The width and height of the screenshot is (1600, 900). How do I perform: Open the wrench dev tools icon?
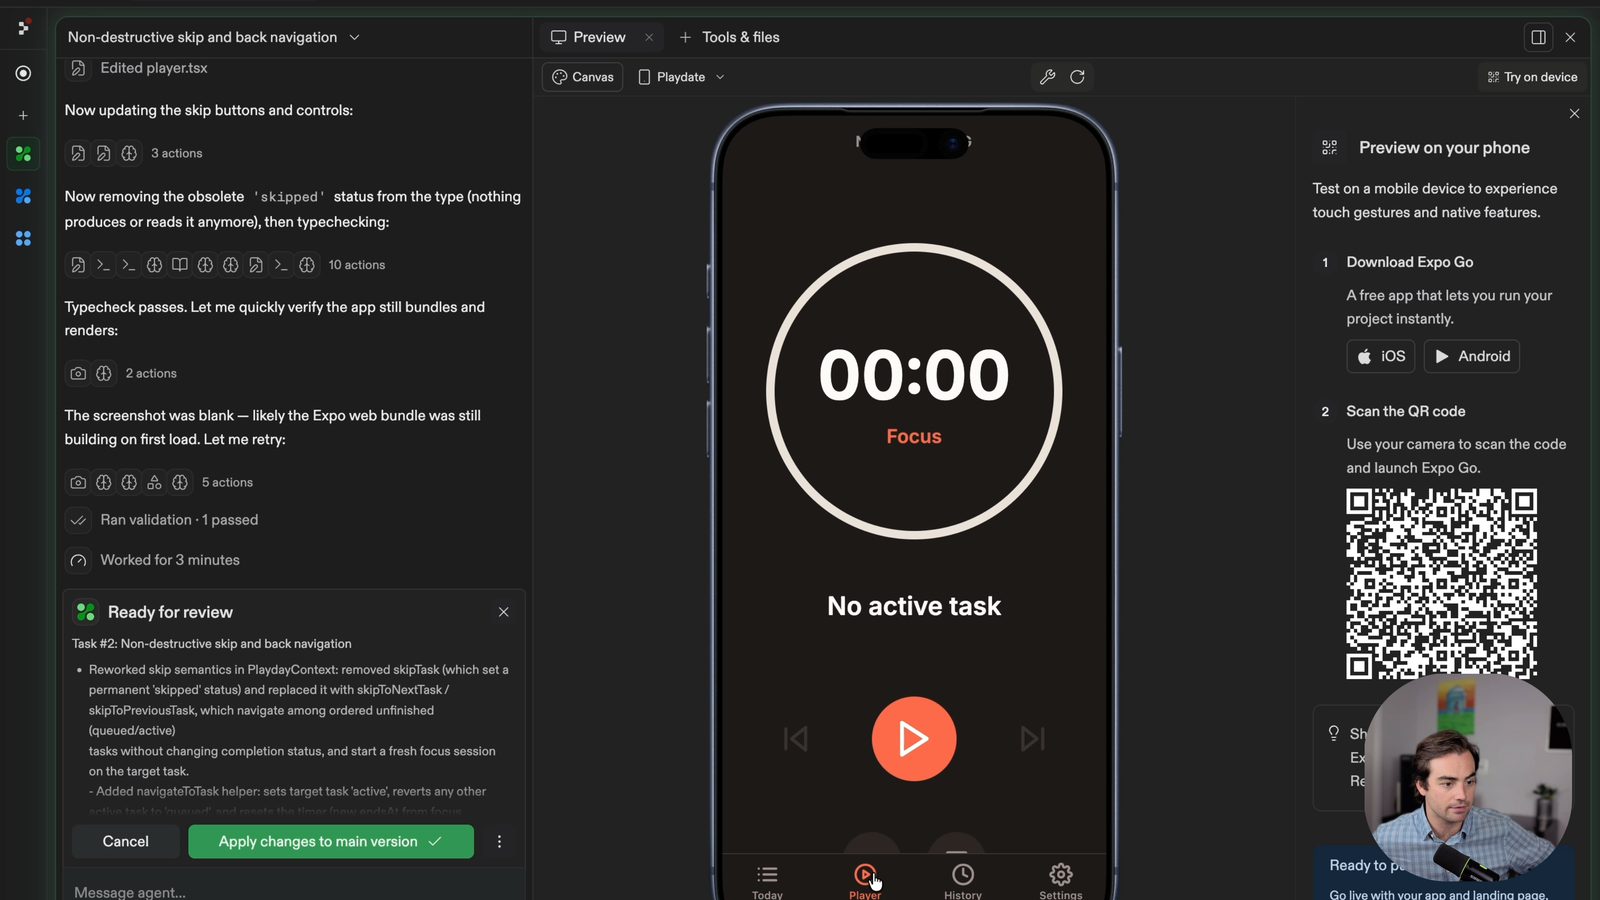coord(1047,77)
